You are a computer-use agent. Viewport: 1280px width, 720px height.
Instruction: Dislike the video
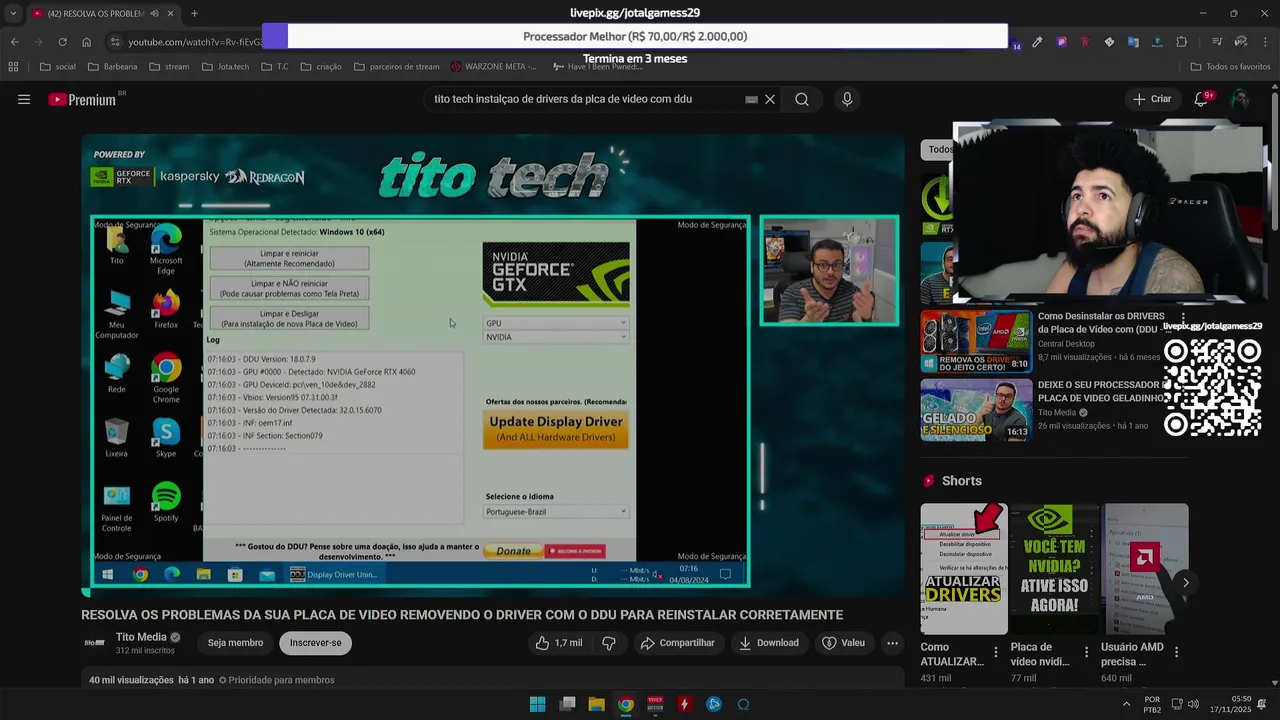coord(609,643)
